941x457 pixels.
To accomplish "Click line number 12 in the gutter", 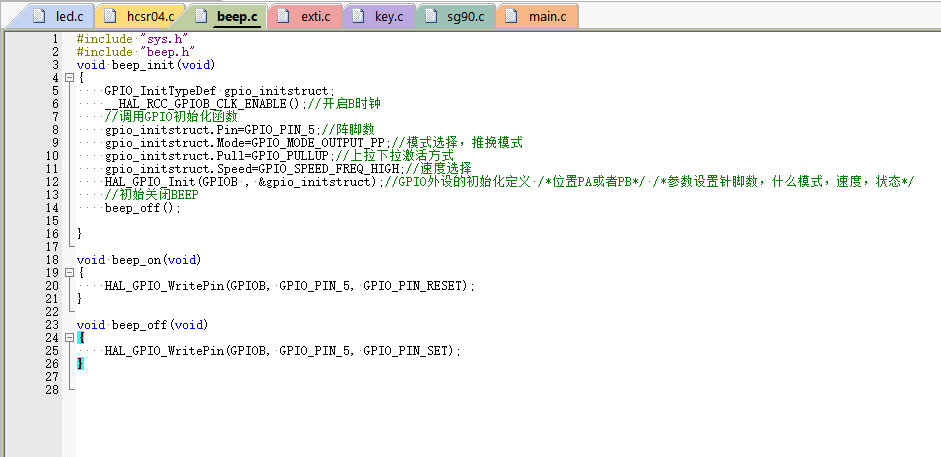I will [52, 182].
